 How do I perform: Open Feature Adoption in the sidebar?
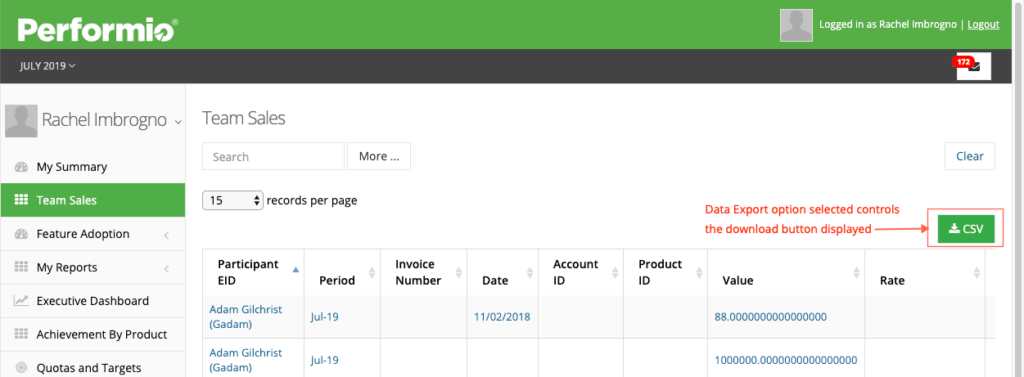93,234
